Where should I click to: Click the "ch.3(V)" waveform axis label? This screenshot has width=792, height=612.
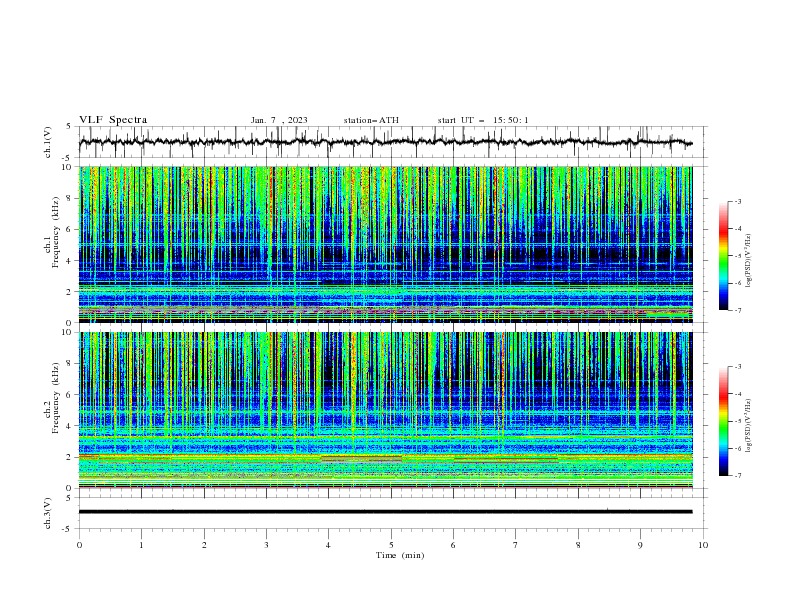(48, 513)
